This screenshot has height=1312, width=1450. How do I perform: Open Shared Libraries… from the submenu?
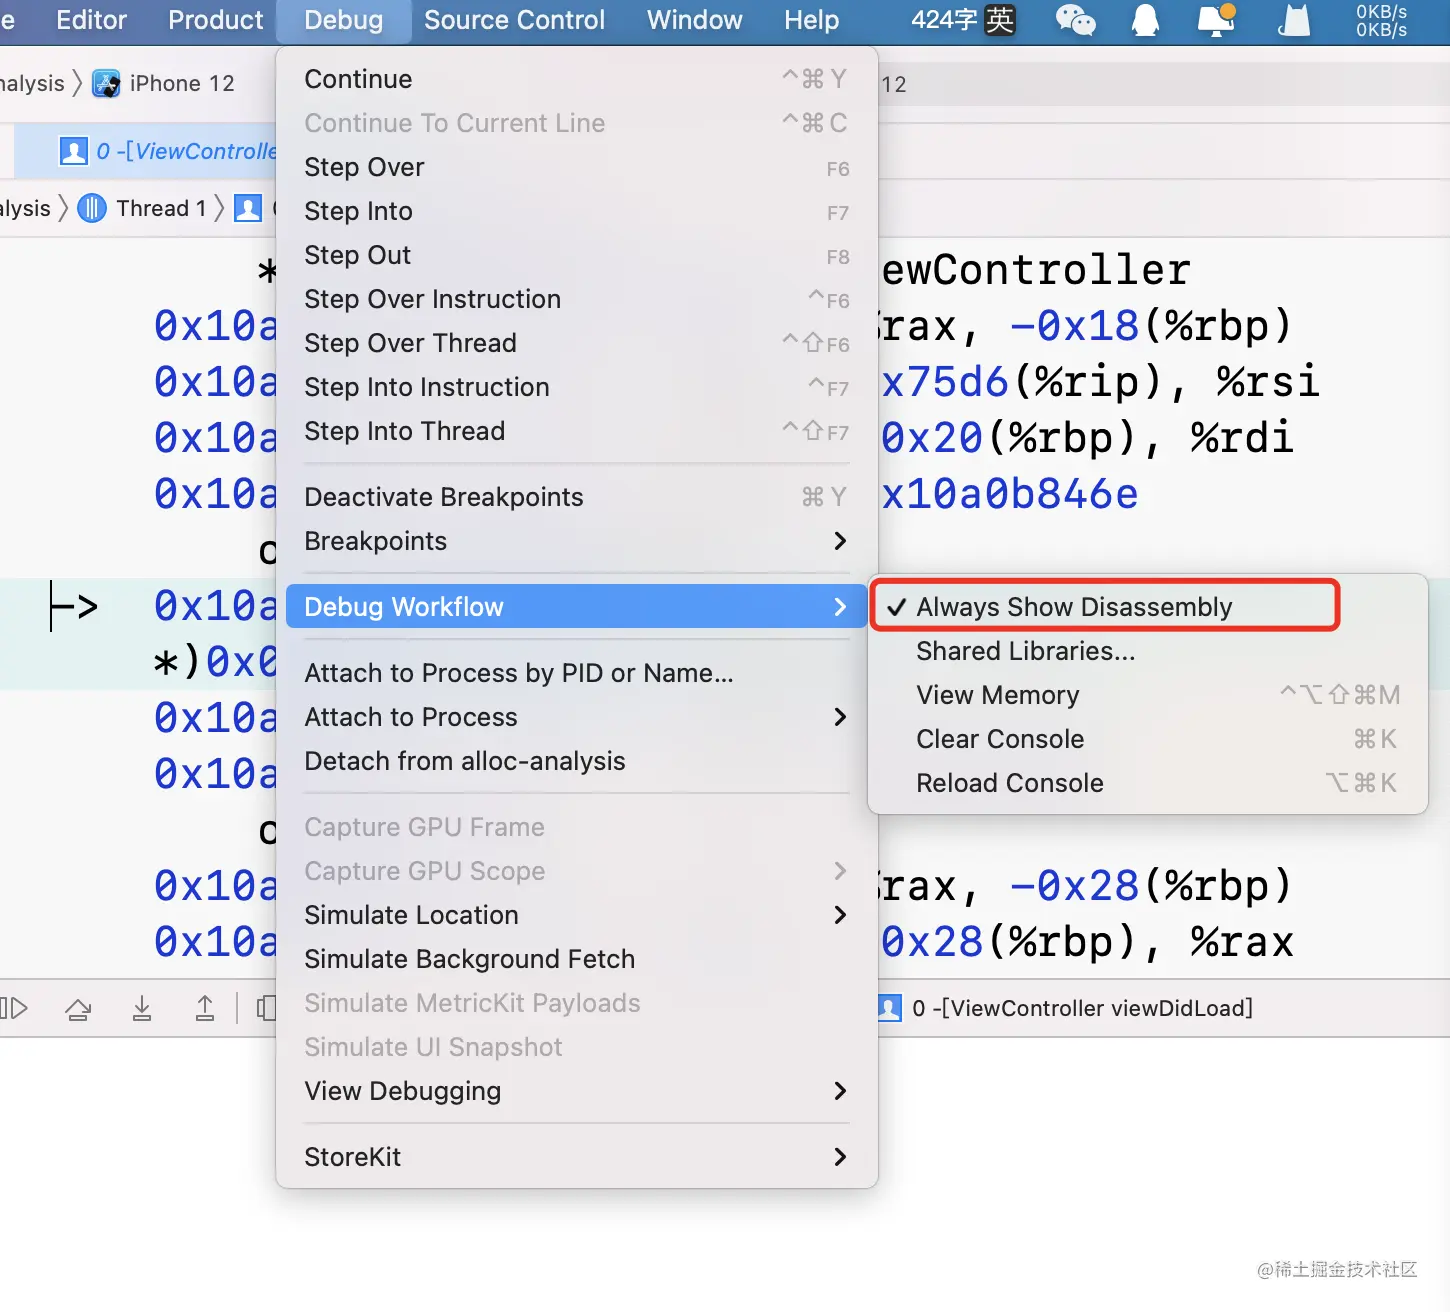1148,651
